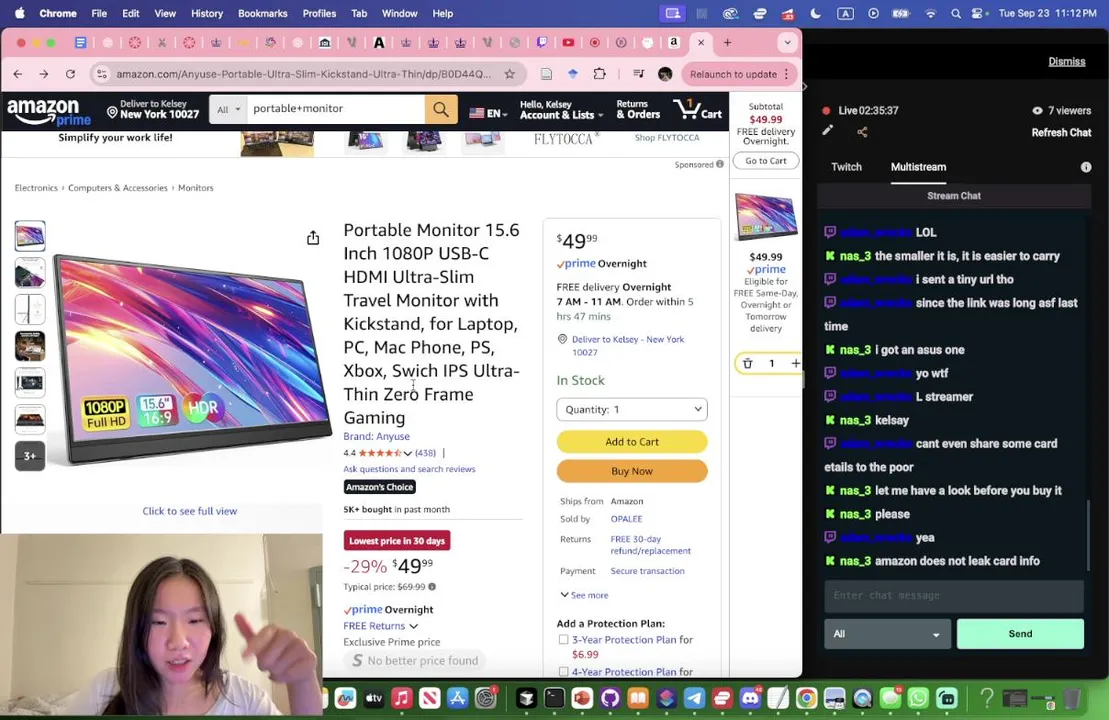Open the shopping cart icon
The width and height of the screenshot is (1109, 720).
click(697, 110)
